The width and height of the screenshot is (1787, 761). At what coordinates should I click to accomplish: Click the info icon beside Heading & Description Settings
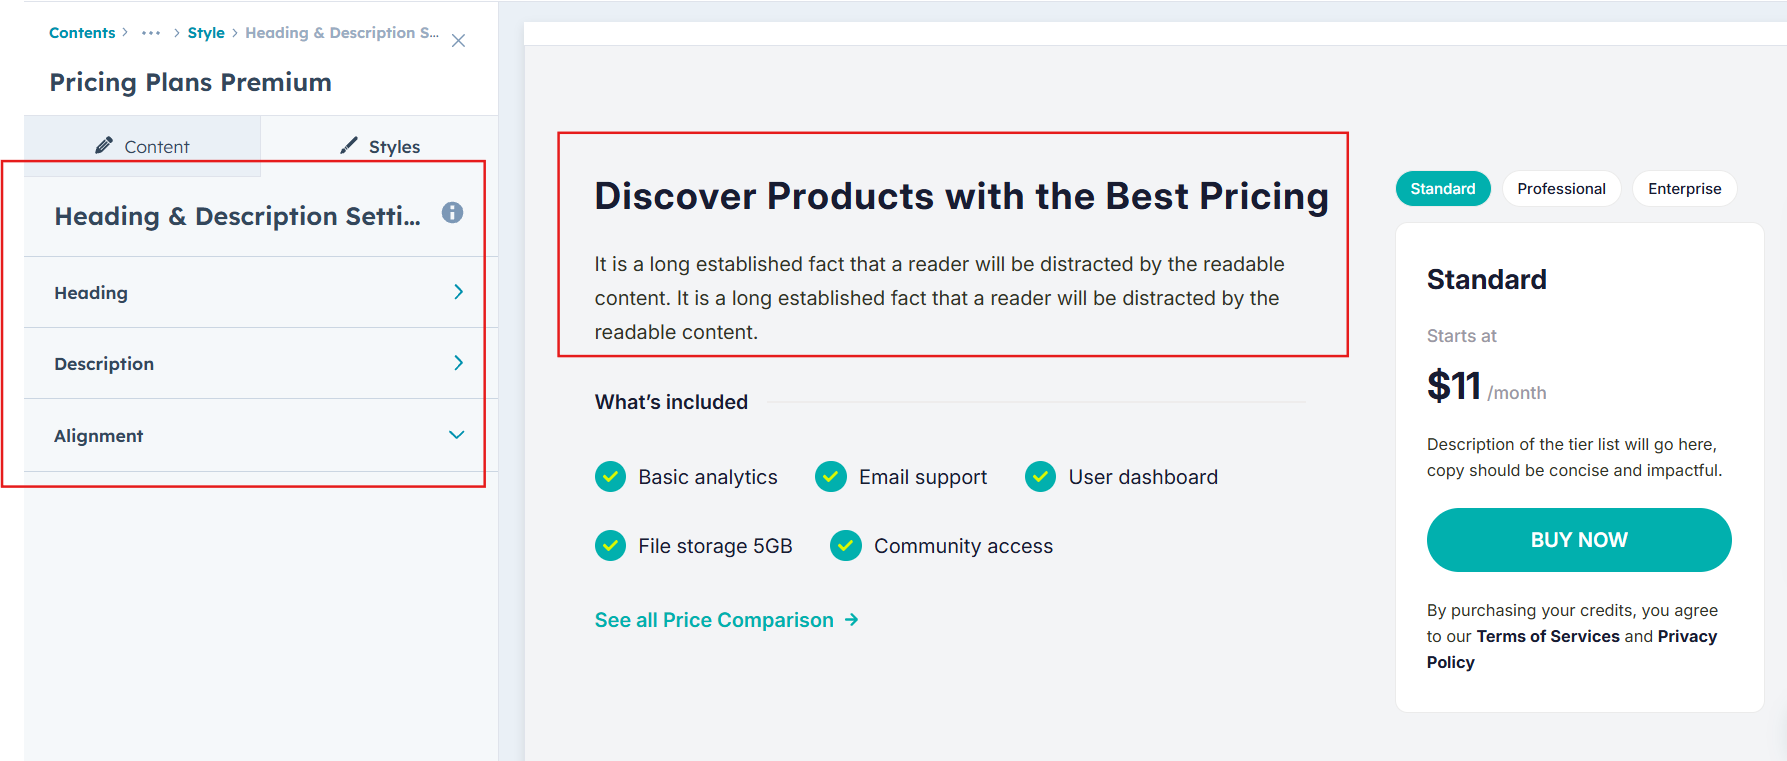(452, 213)
